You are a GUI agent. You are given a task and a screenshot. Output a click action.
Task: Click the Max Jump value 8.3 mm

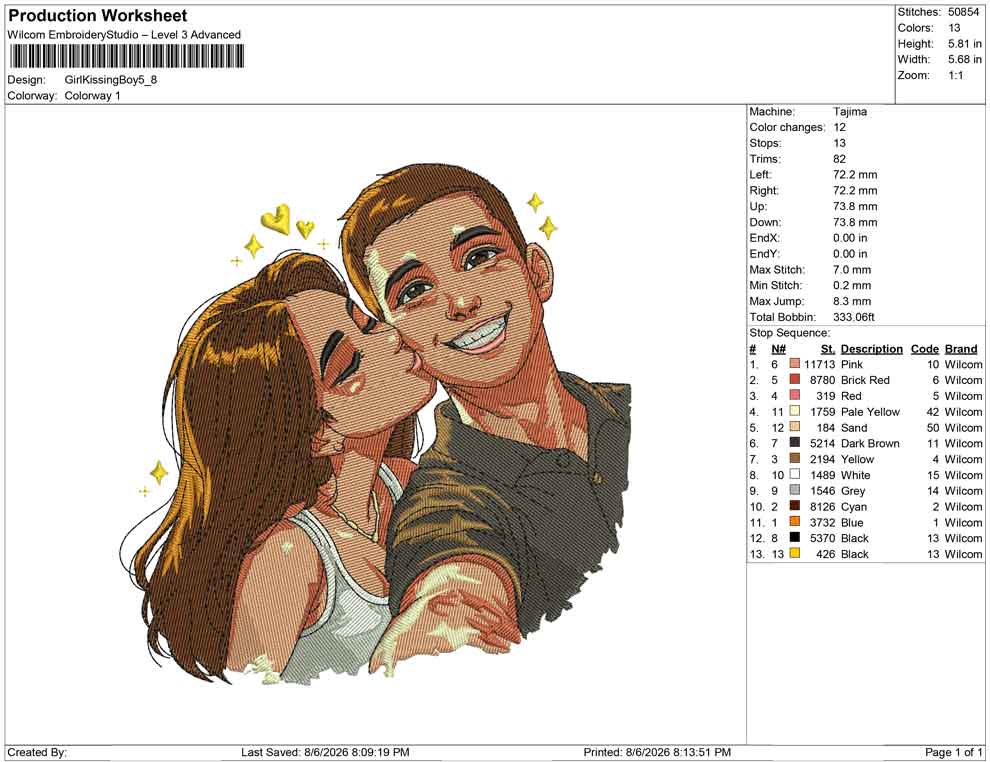tap(852, 301)
